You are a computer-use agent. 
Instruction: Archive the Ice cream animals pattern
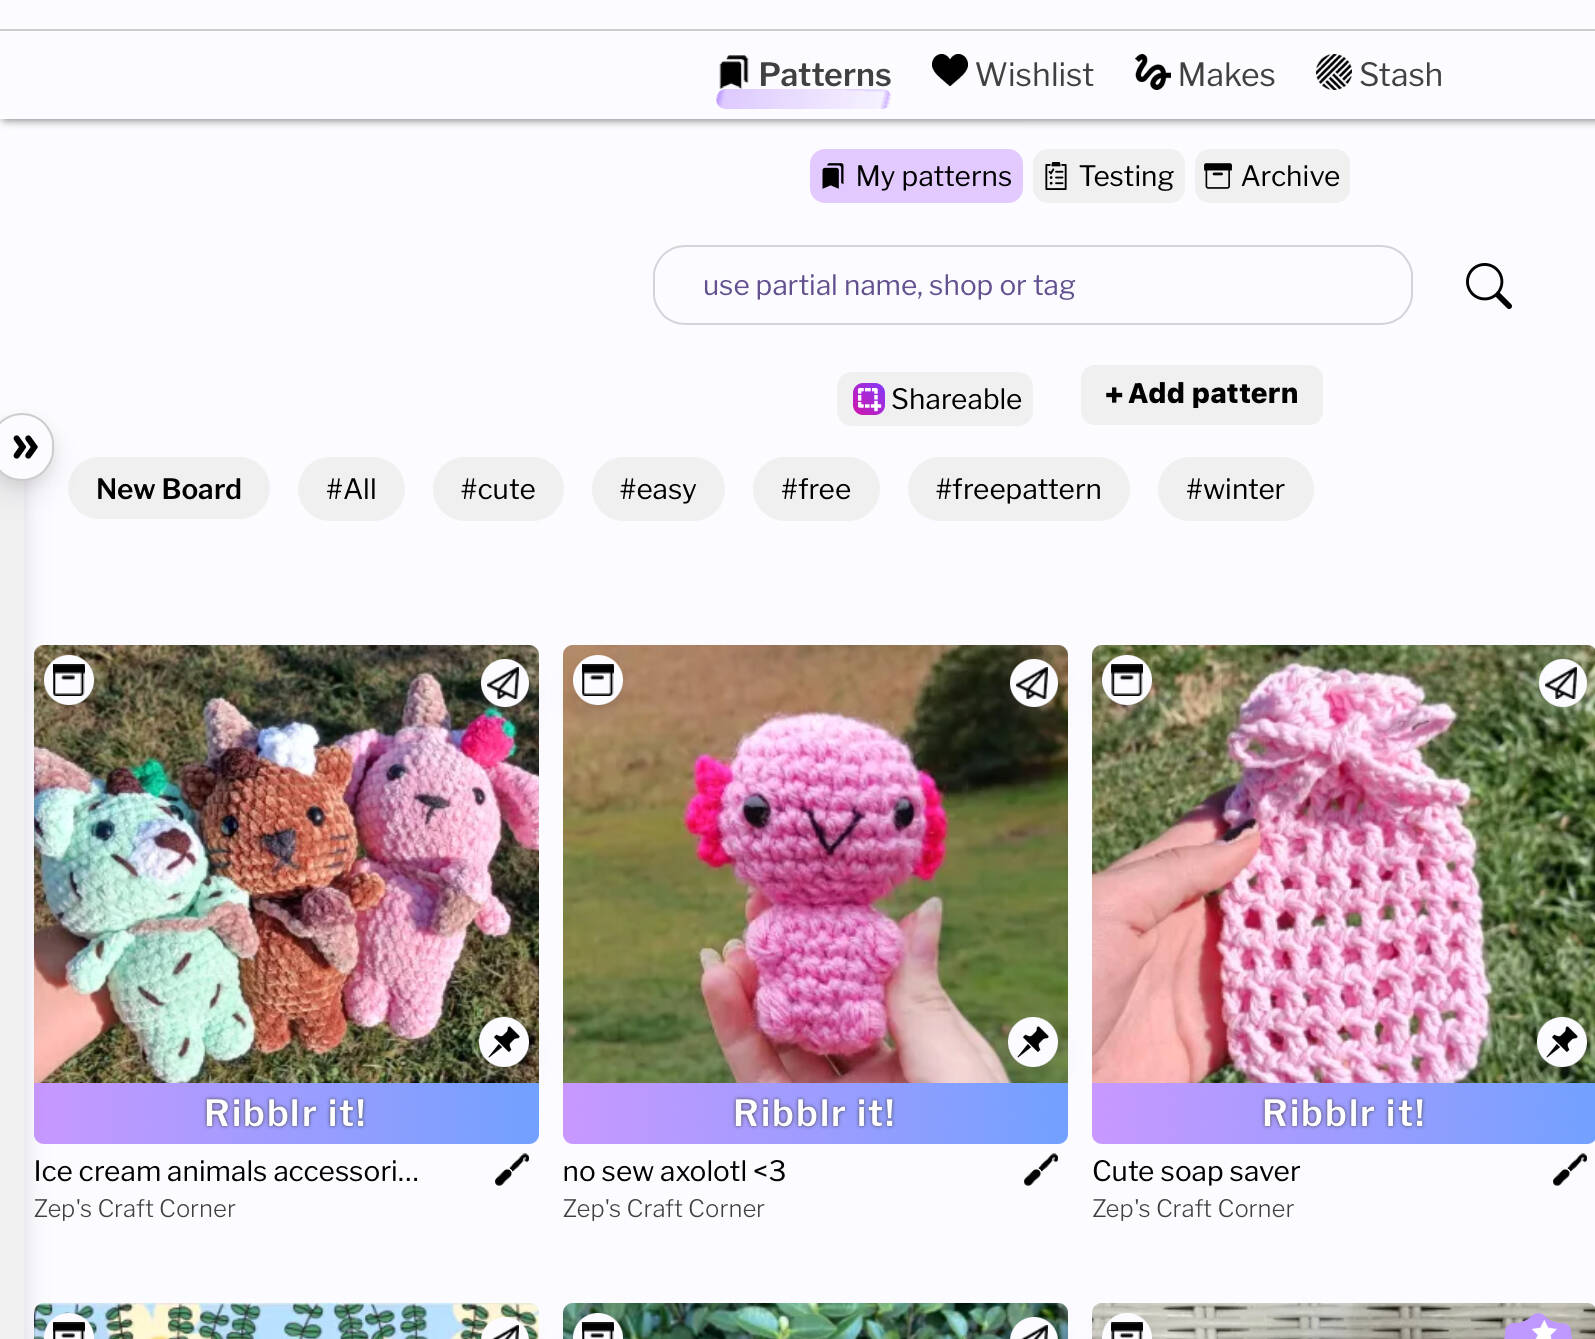(x=69, y=681)
